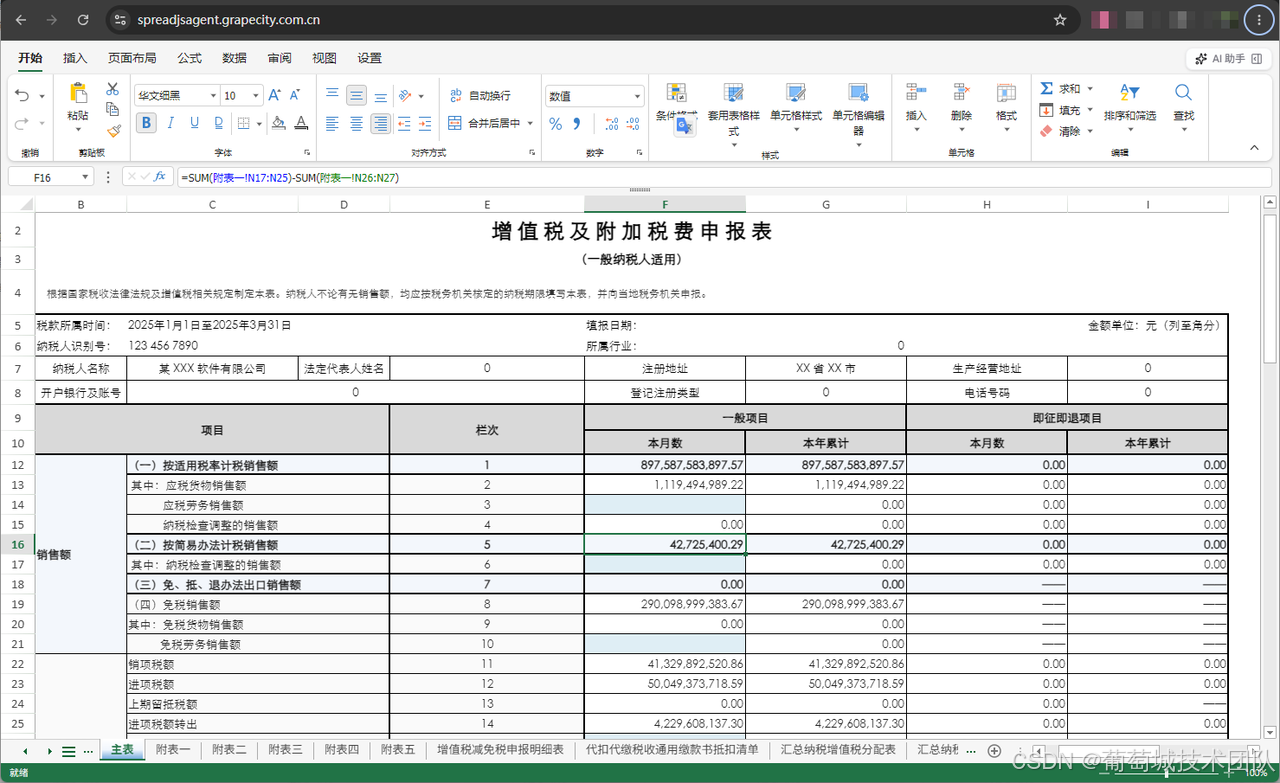1280x783 pixels.
Task: Expand Clear (清除) dropdown arrow
Action: click(x=1090, y=131)
